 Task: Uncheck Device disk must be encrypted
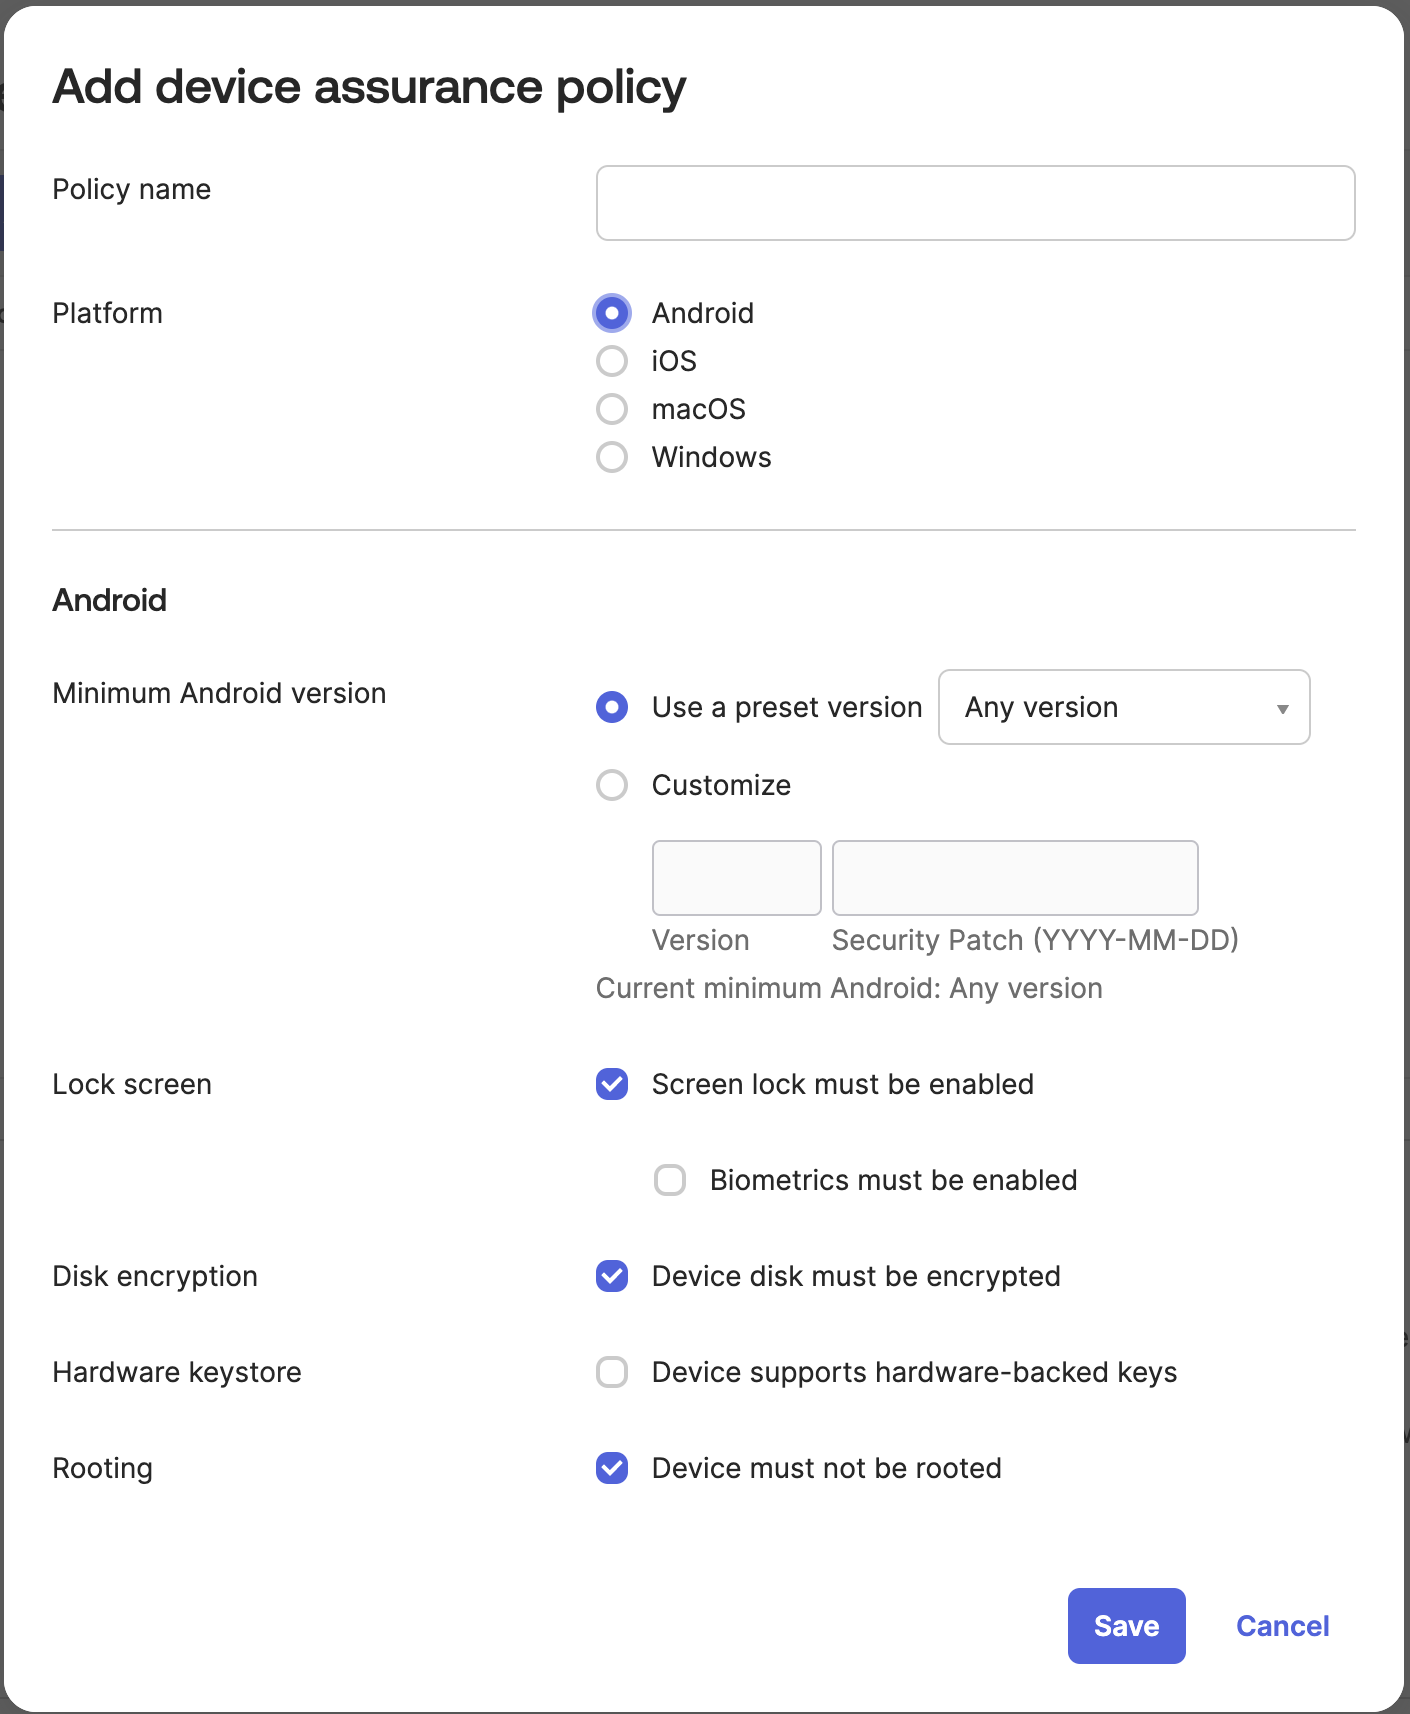coord(612,1276)
